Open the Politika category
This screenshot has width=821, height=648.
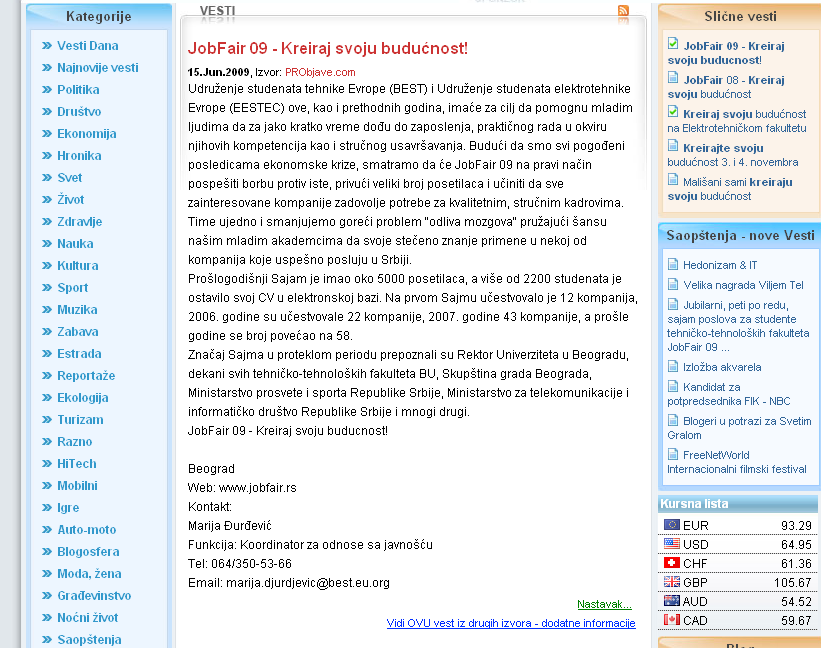coord(78,90)
